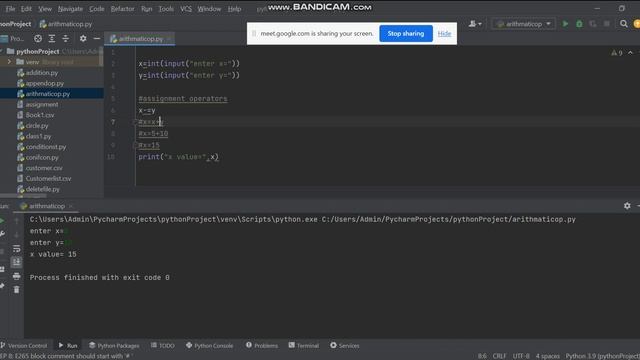Open the Edit menu
The image size is (640, 360).
pos(26,9)
